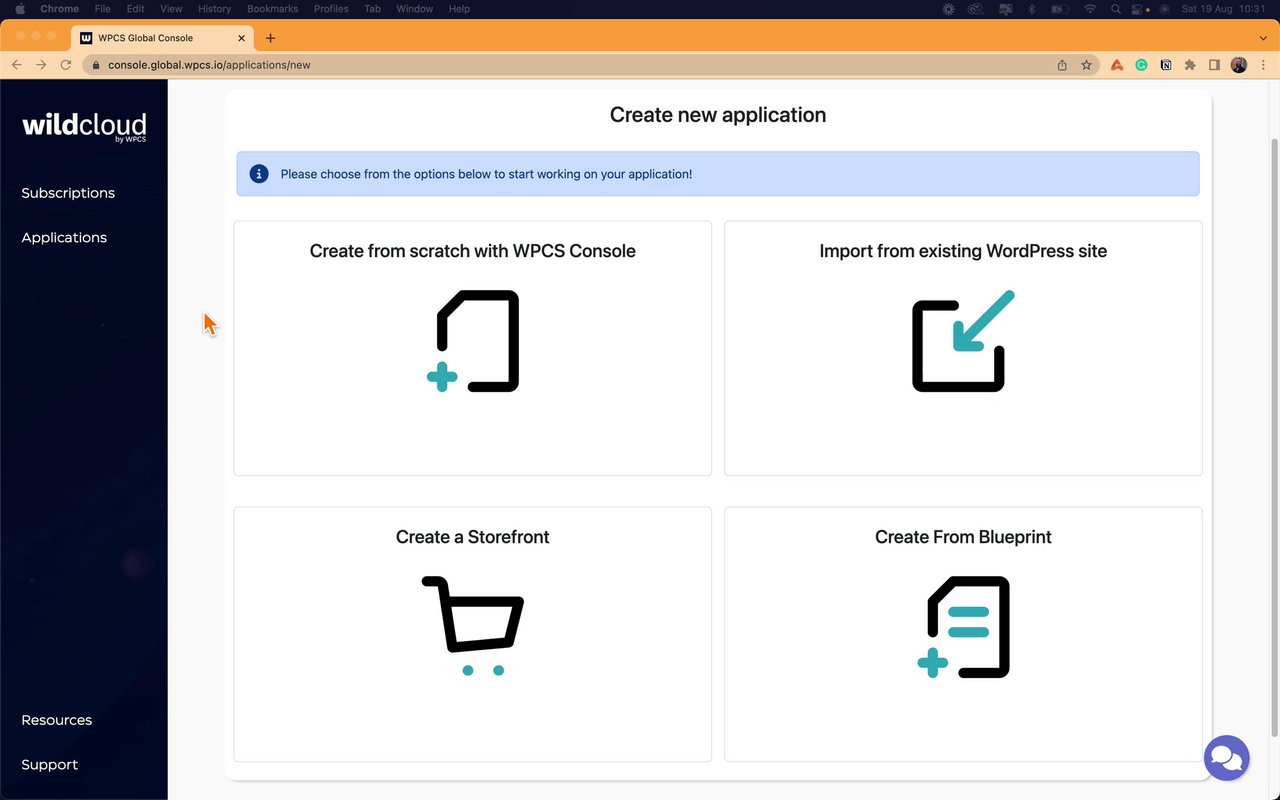Click the 'Create new application' title
Image resolution: width=1280 pixels, height=800 pixels.
pyautogui.click(x=718, y=115)
